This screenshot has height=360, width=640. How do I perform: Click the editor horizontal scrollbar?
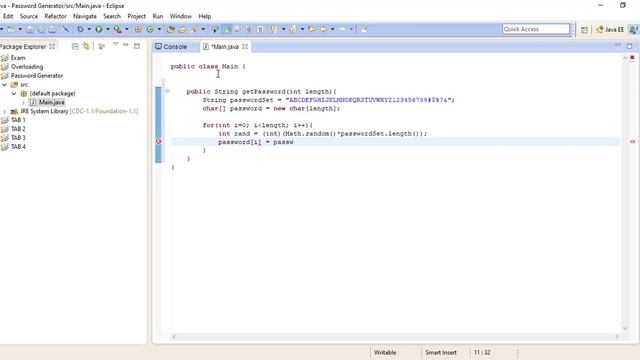395,337
